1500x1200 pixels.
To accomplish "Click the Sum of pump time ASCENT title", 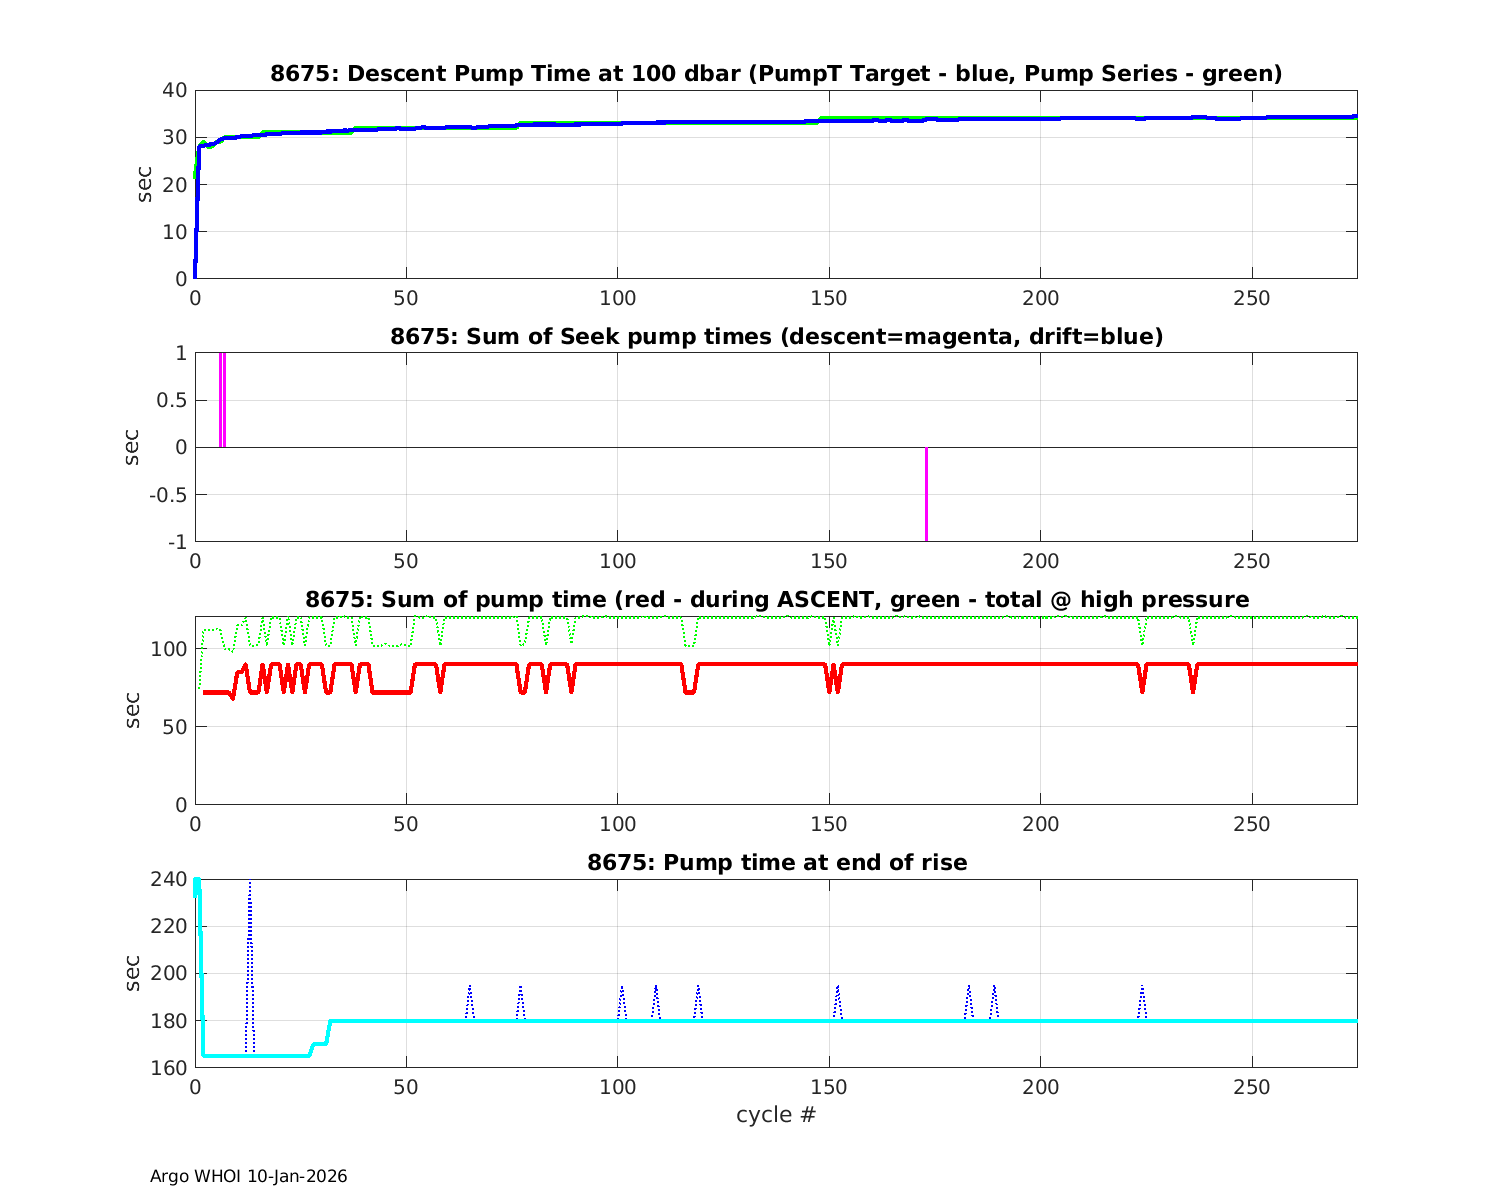I will [x=776, y=600].
